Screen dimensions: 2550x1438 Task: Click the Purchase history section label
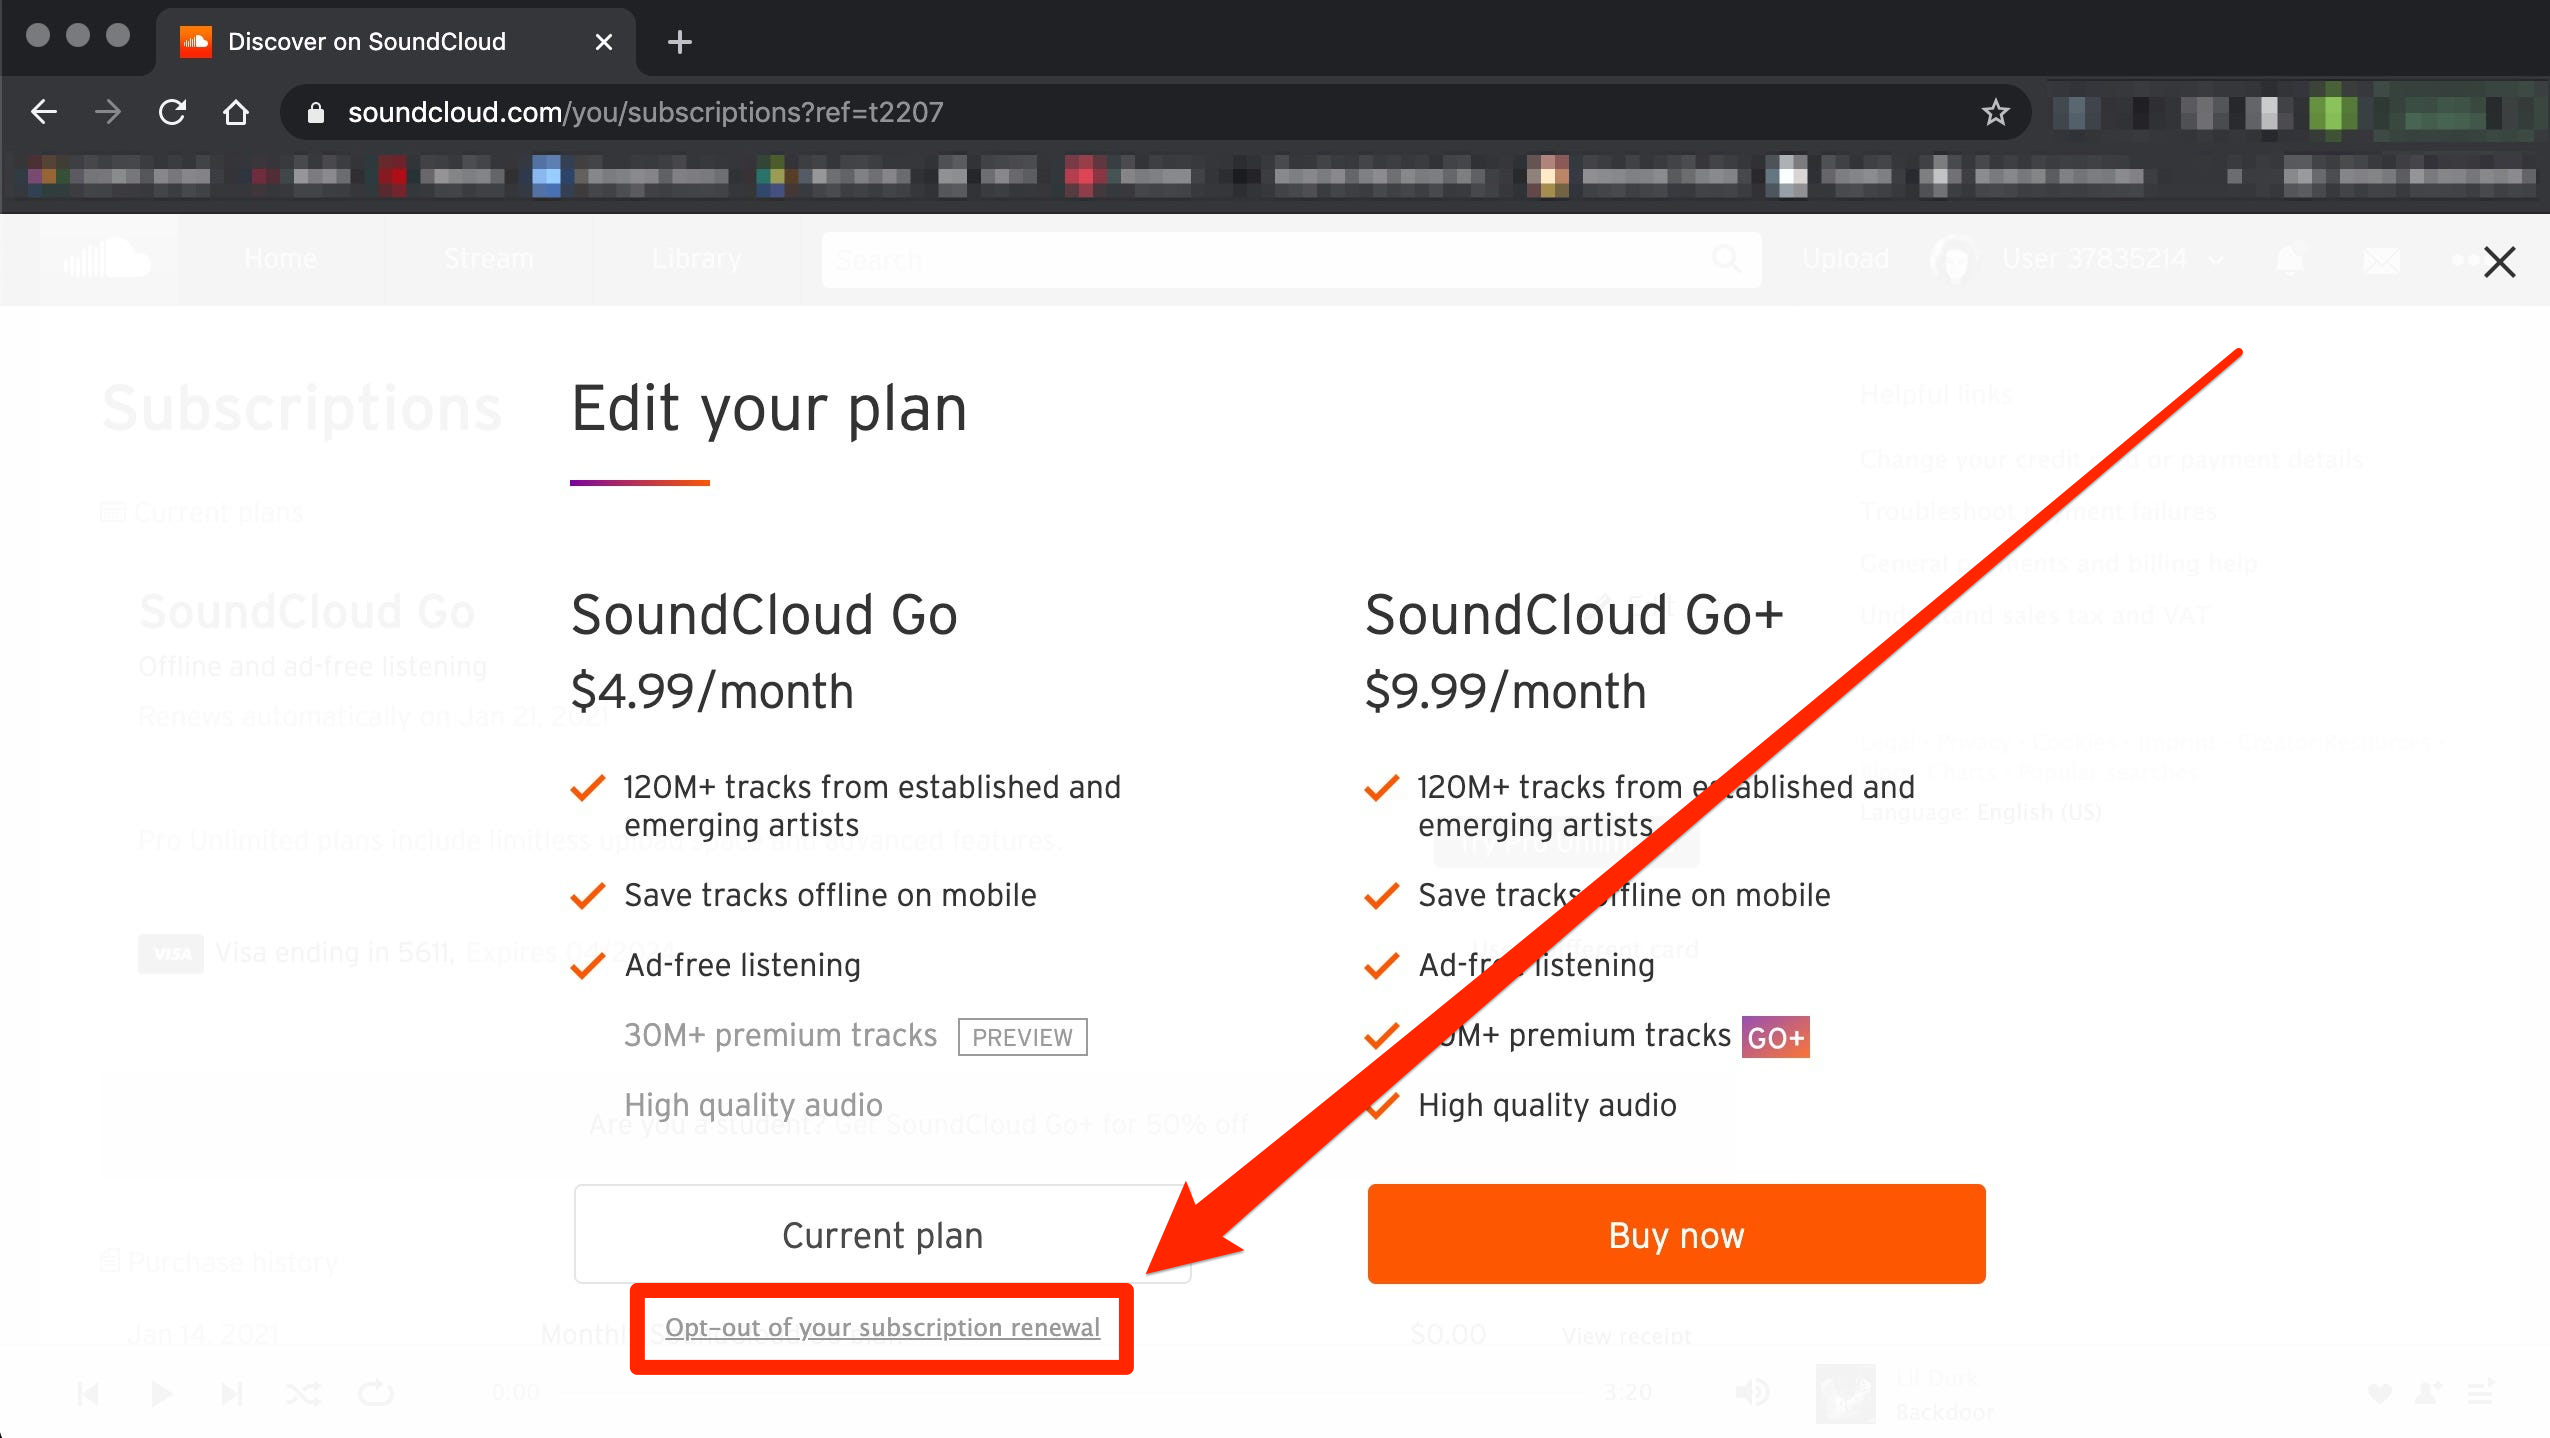(x=218, y=1262)
